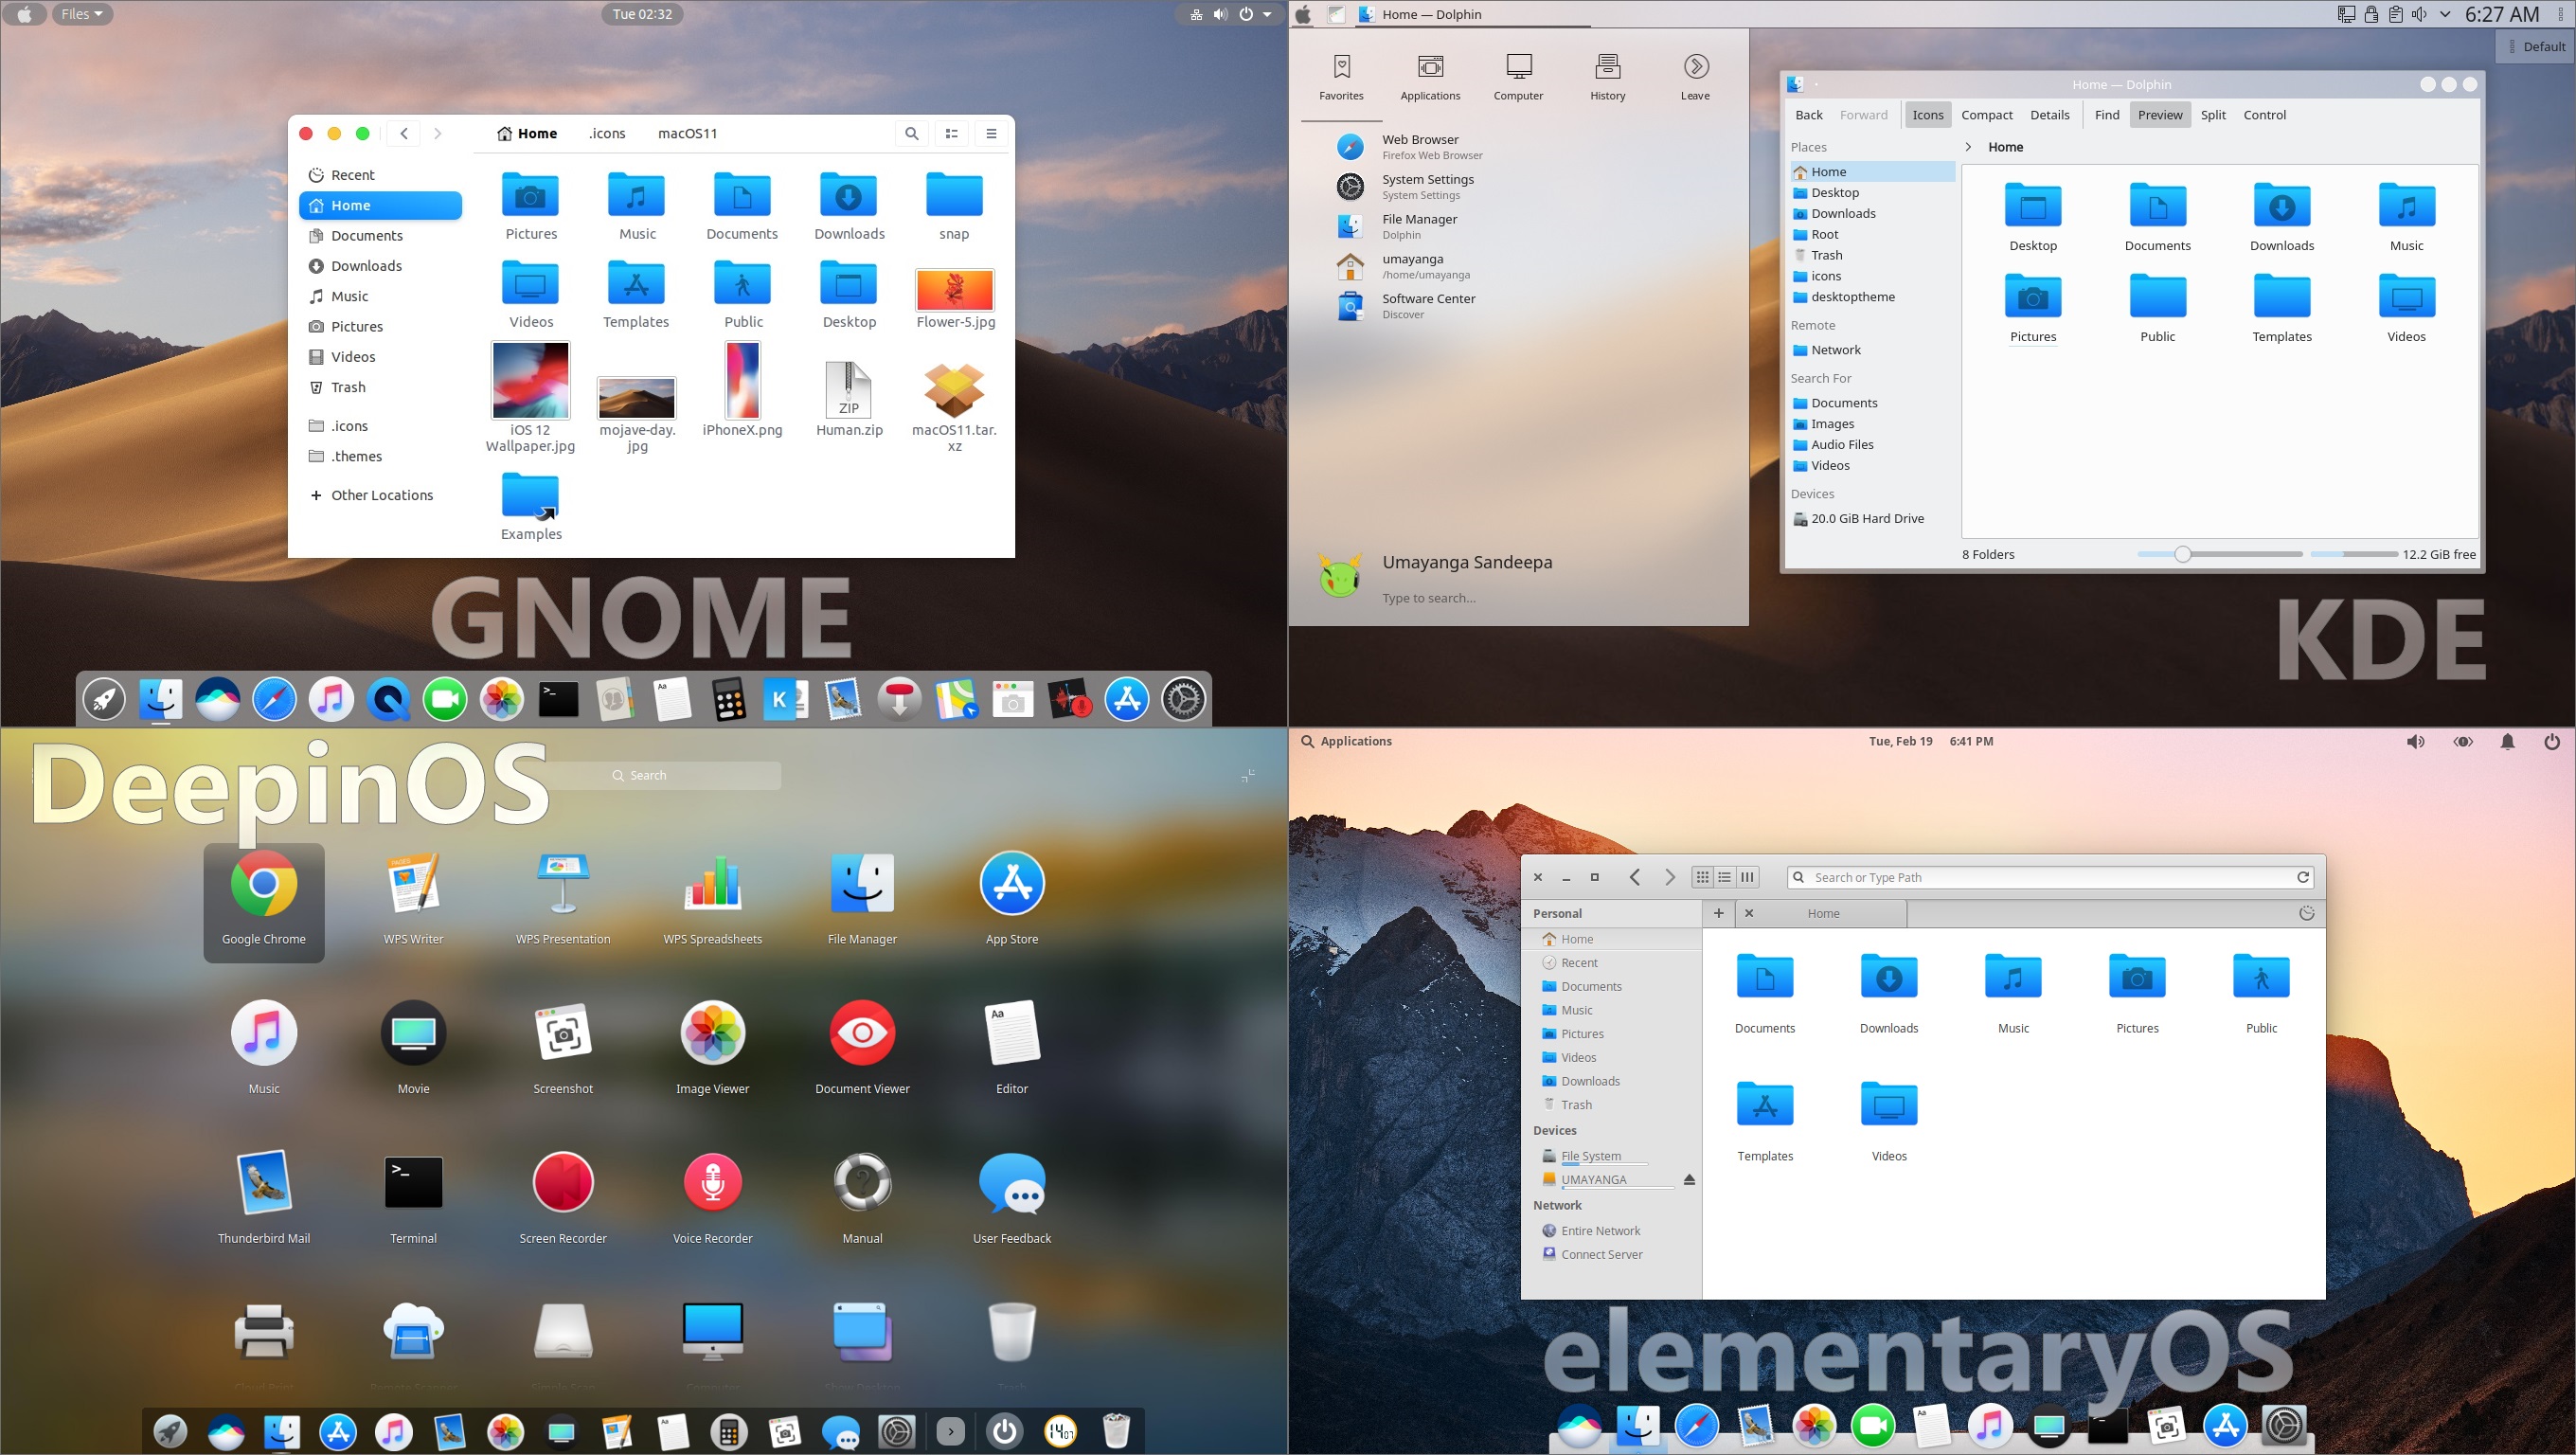Open Discover Software Center in KDE launcher
This screenshot has height=1455, width=2576.
pyautogui.click(x=1429, y=305)
